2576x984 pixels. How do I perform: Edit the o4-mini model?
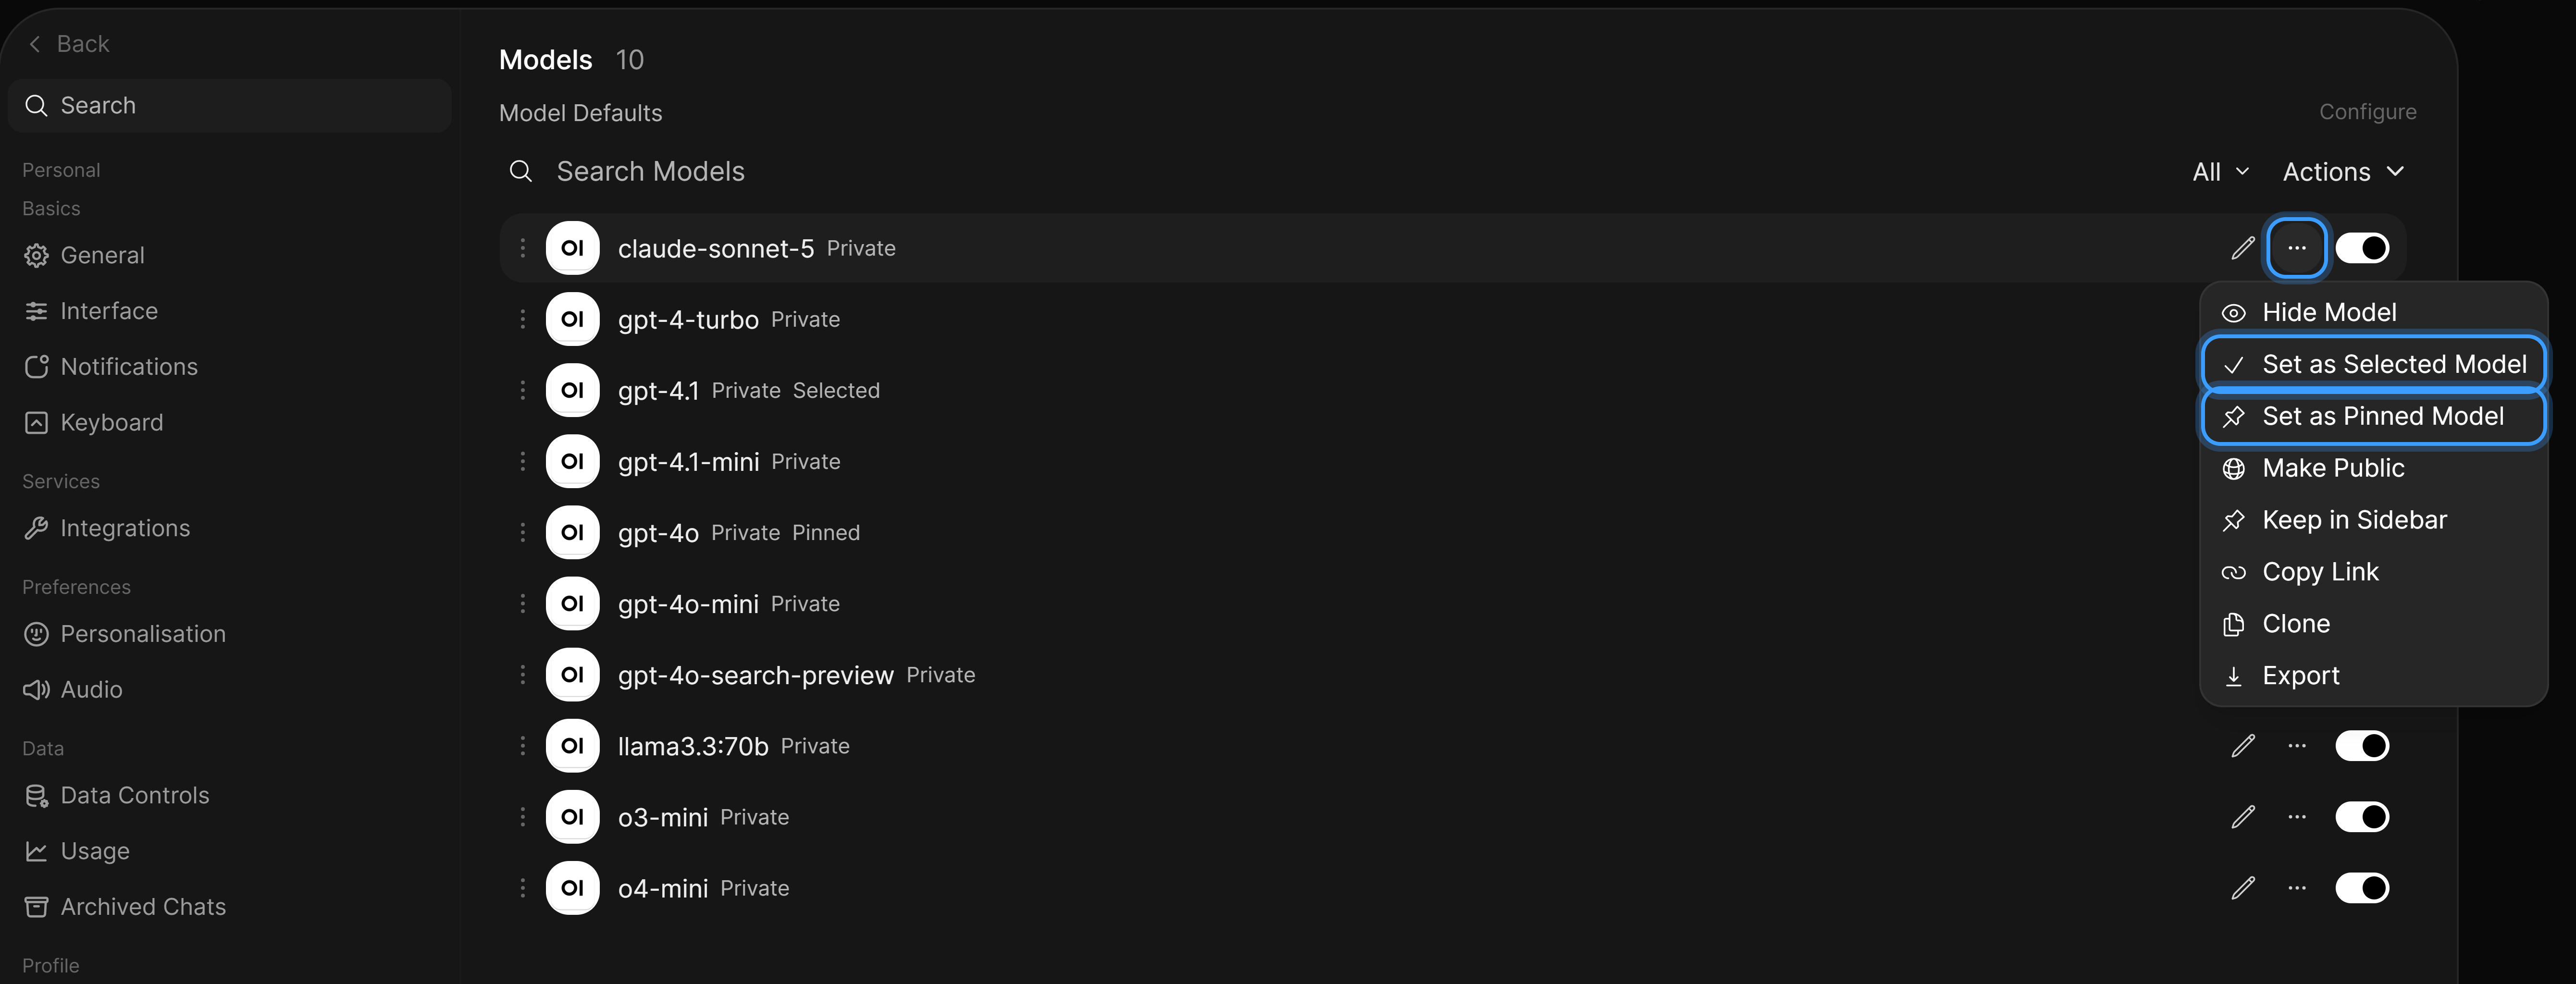click(2243, 888)
